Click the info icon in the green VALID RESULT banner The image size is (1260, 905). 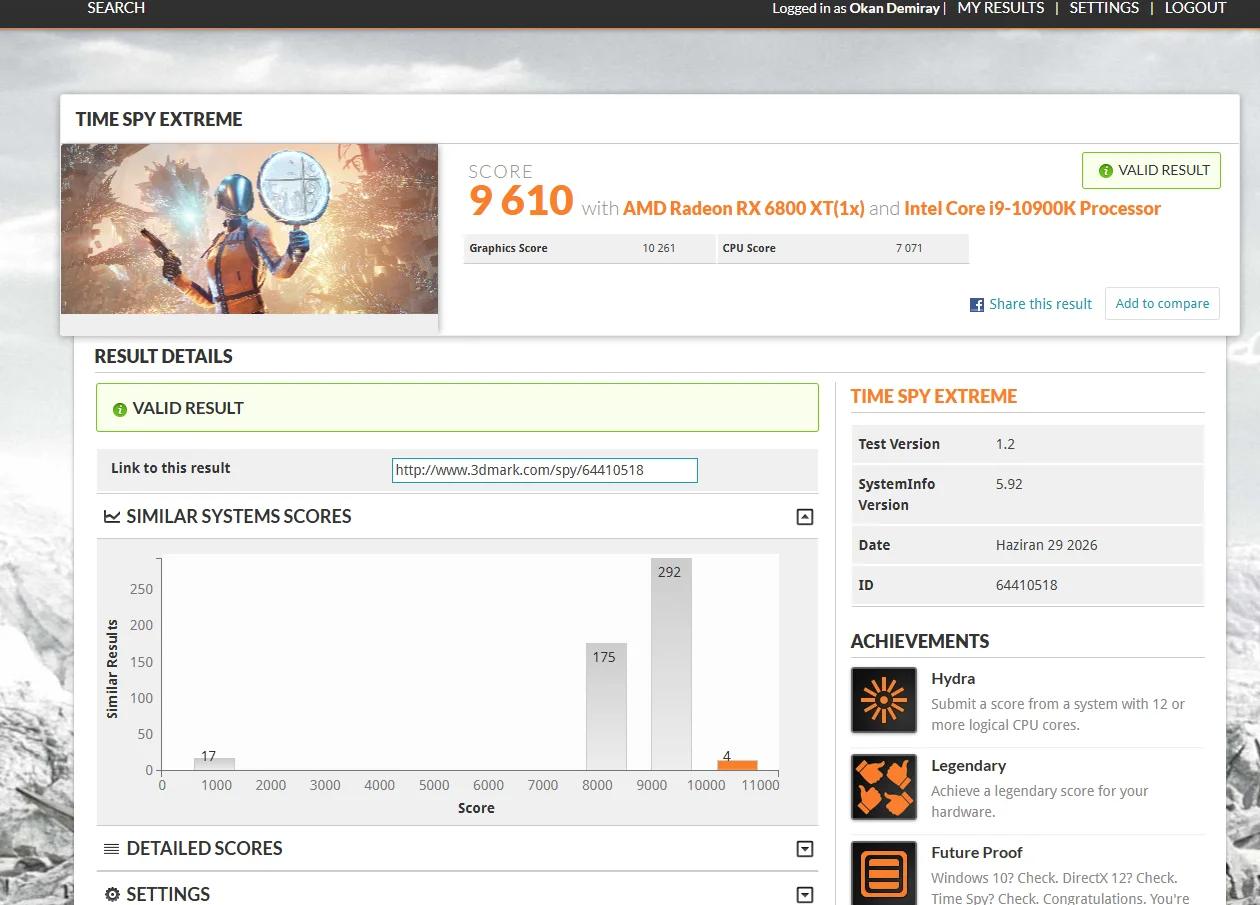point(120,409)
